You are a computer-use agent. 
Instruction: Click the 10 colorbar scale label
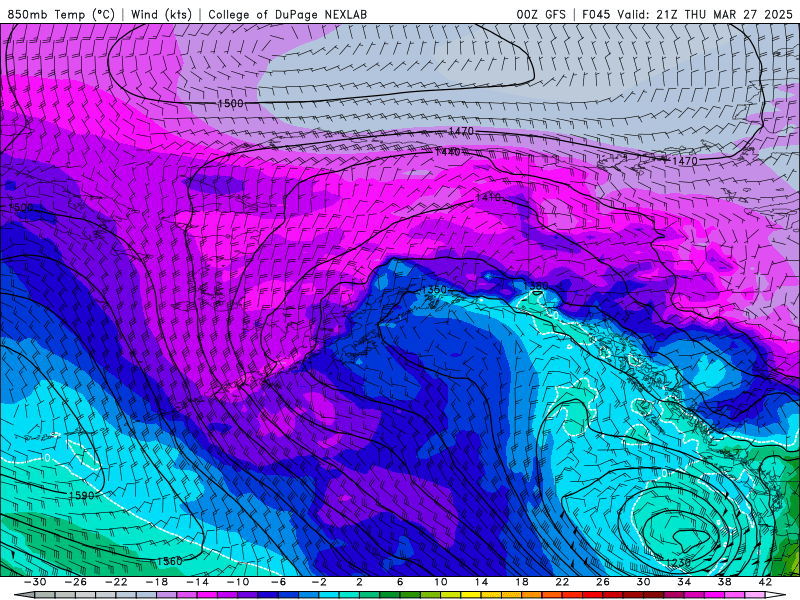click(440, 582)
